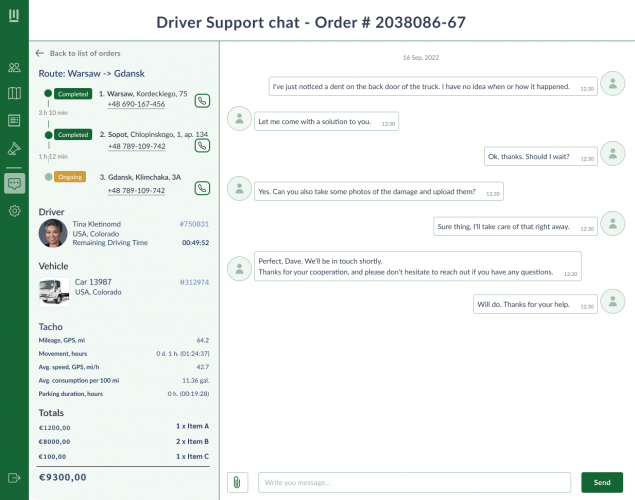Focus the Write your message input
The height and width of the screenshot is (500, 635).
click(415, 483)
